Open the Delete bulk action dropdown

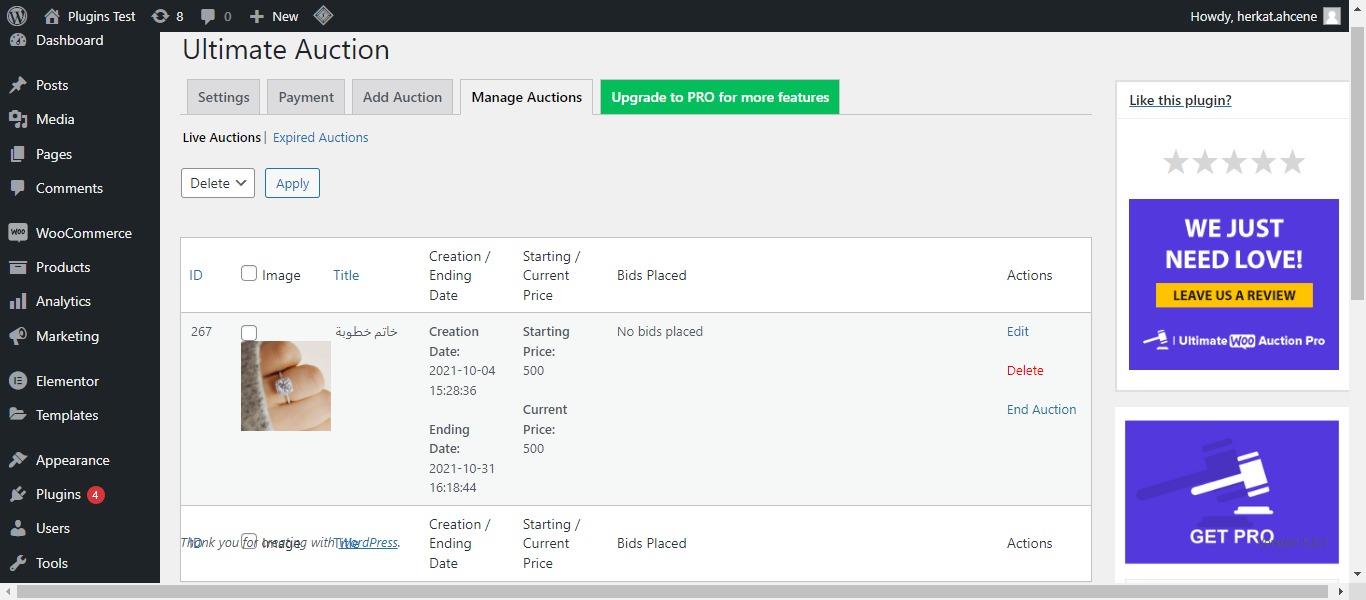(x=218, y=183)
